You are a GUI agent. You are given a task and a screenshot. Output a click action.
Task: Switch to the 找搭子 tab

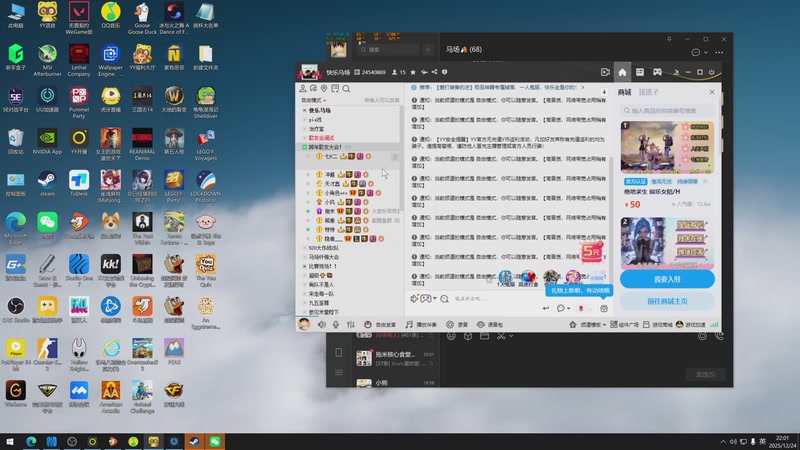click(648, 92)
